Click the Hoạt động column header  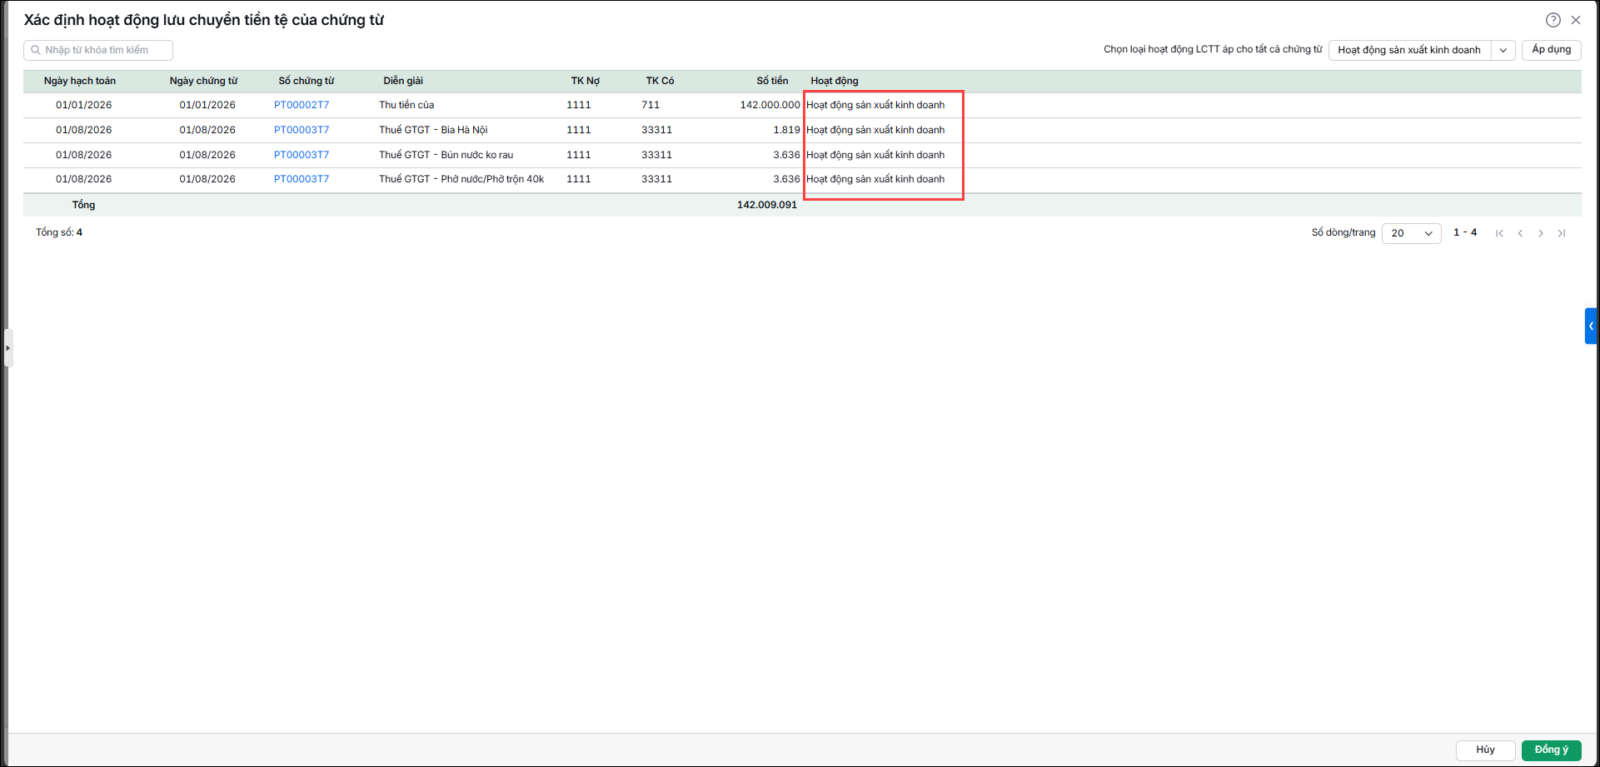click(834, 81)
